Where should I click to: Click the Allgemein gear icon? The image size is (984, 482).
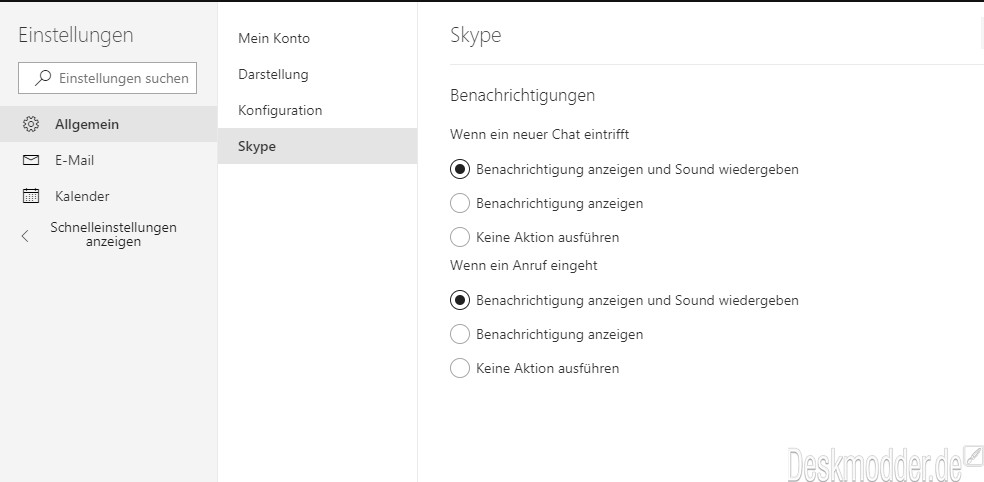click(31, 124)
